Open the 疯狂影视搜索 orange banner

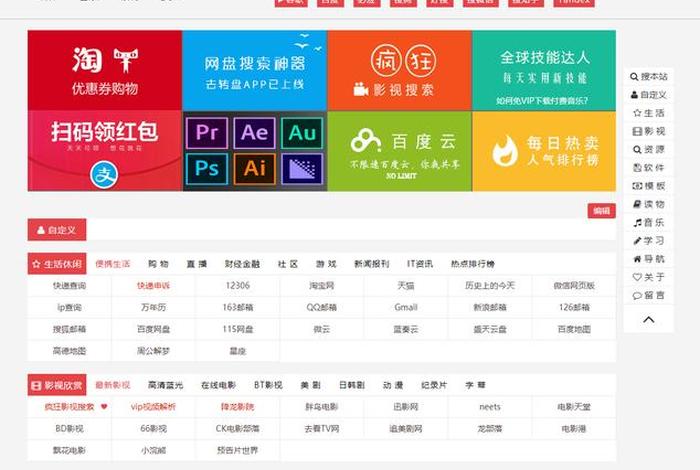tap(400, 71)
